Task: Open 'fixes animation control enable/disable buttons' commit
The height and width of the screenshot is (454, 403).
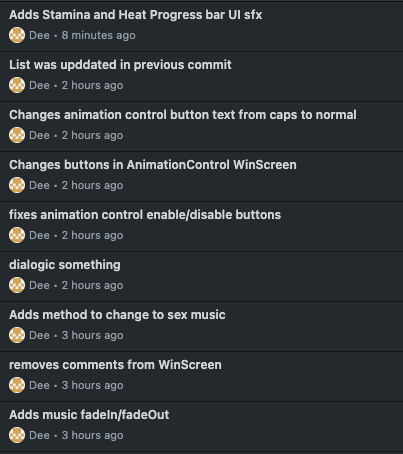Action: (145, 215)
